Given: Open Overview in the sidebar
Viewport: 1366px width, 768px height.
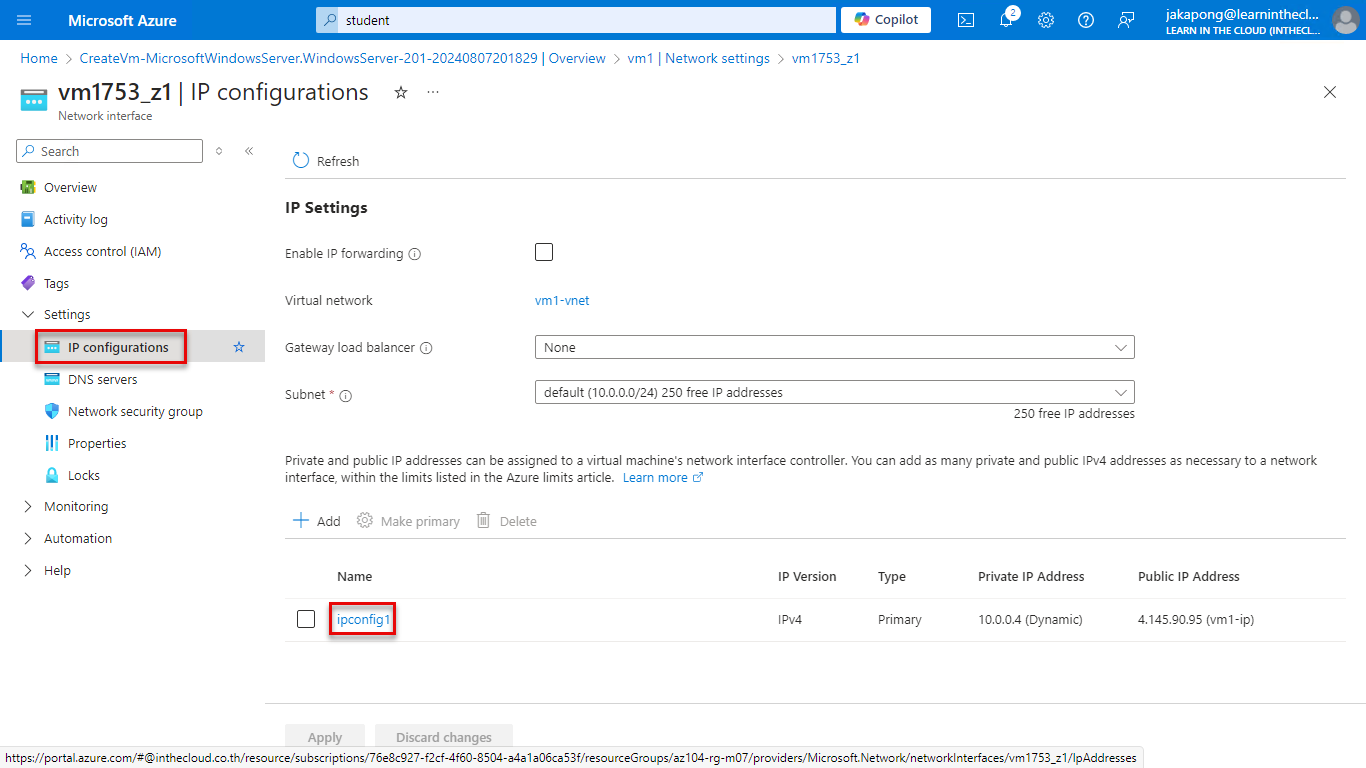Looking at the screenshot, I should pos(70,187).
